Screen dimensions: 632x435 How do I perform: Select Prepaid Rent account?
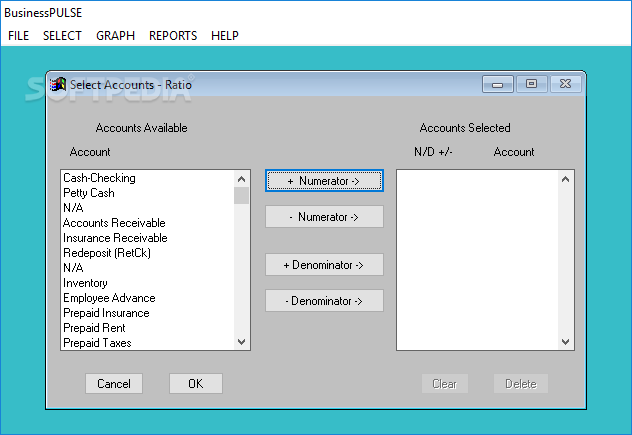point(148,328)
